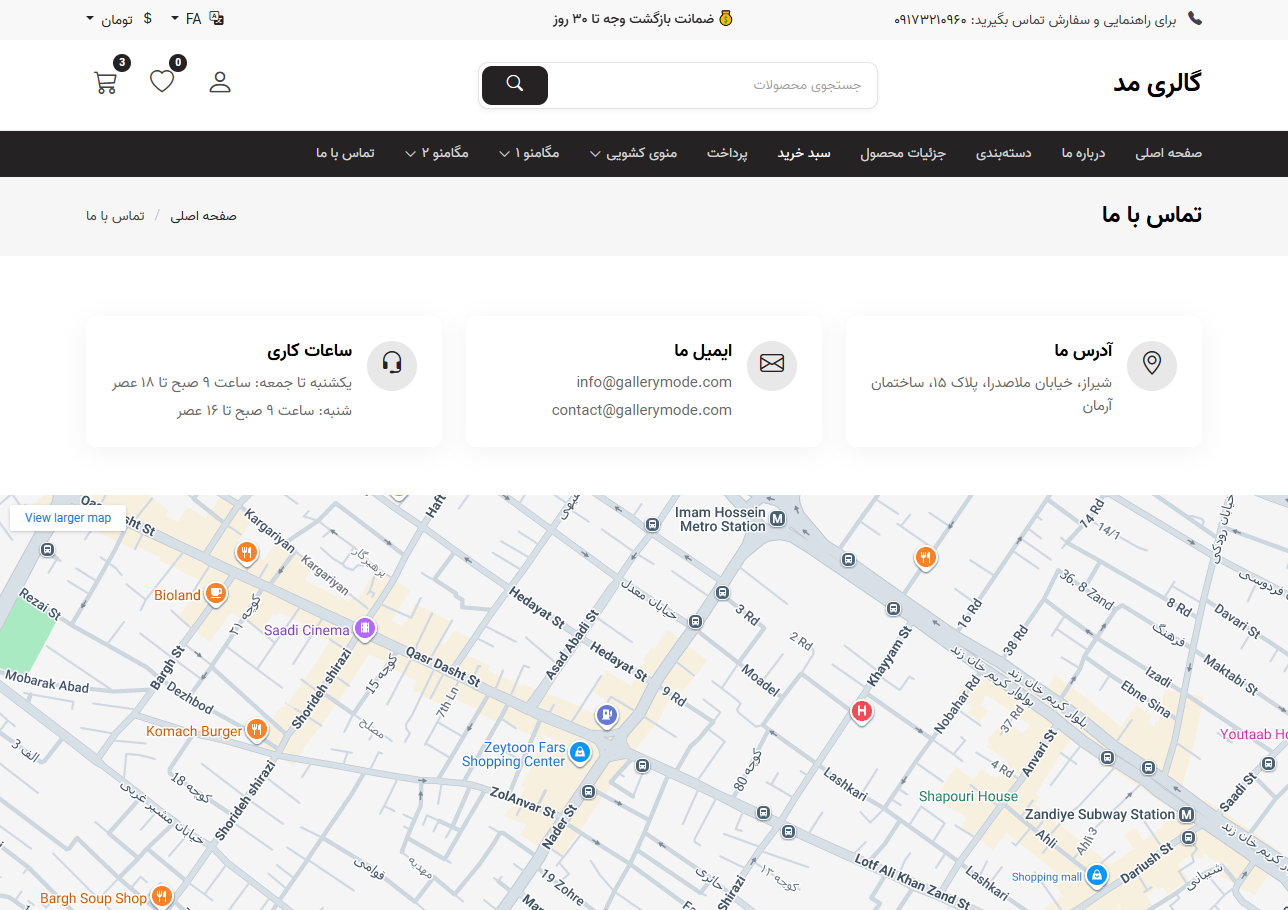Click the phone icon next to the support number
This screenshot has width=1288, height=910.
click(1194, 17)
